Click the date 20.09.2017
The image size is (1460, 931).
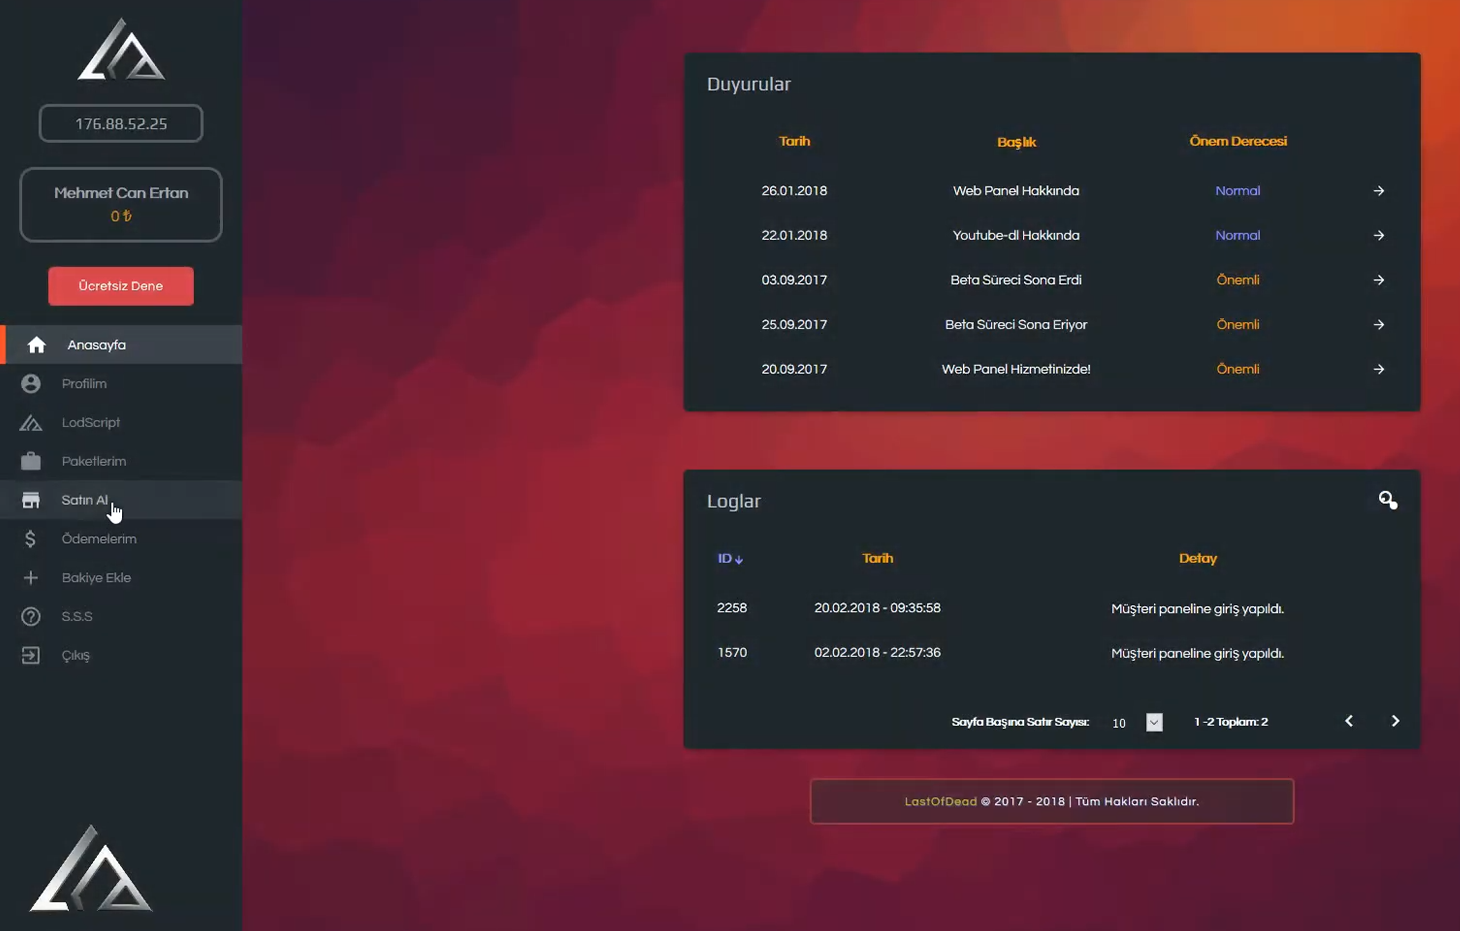point(794,369)
